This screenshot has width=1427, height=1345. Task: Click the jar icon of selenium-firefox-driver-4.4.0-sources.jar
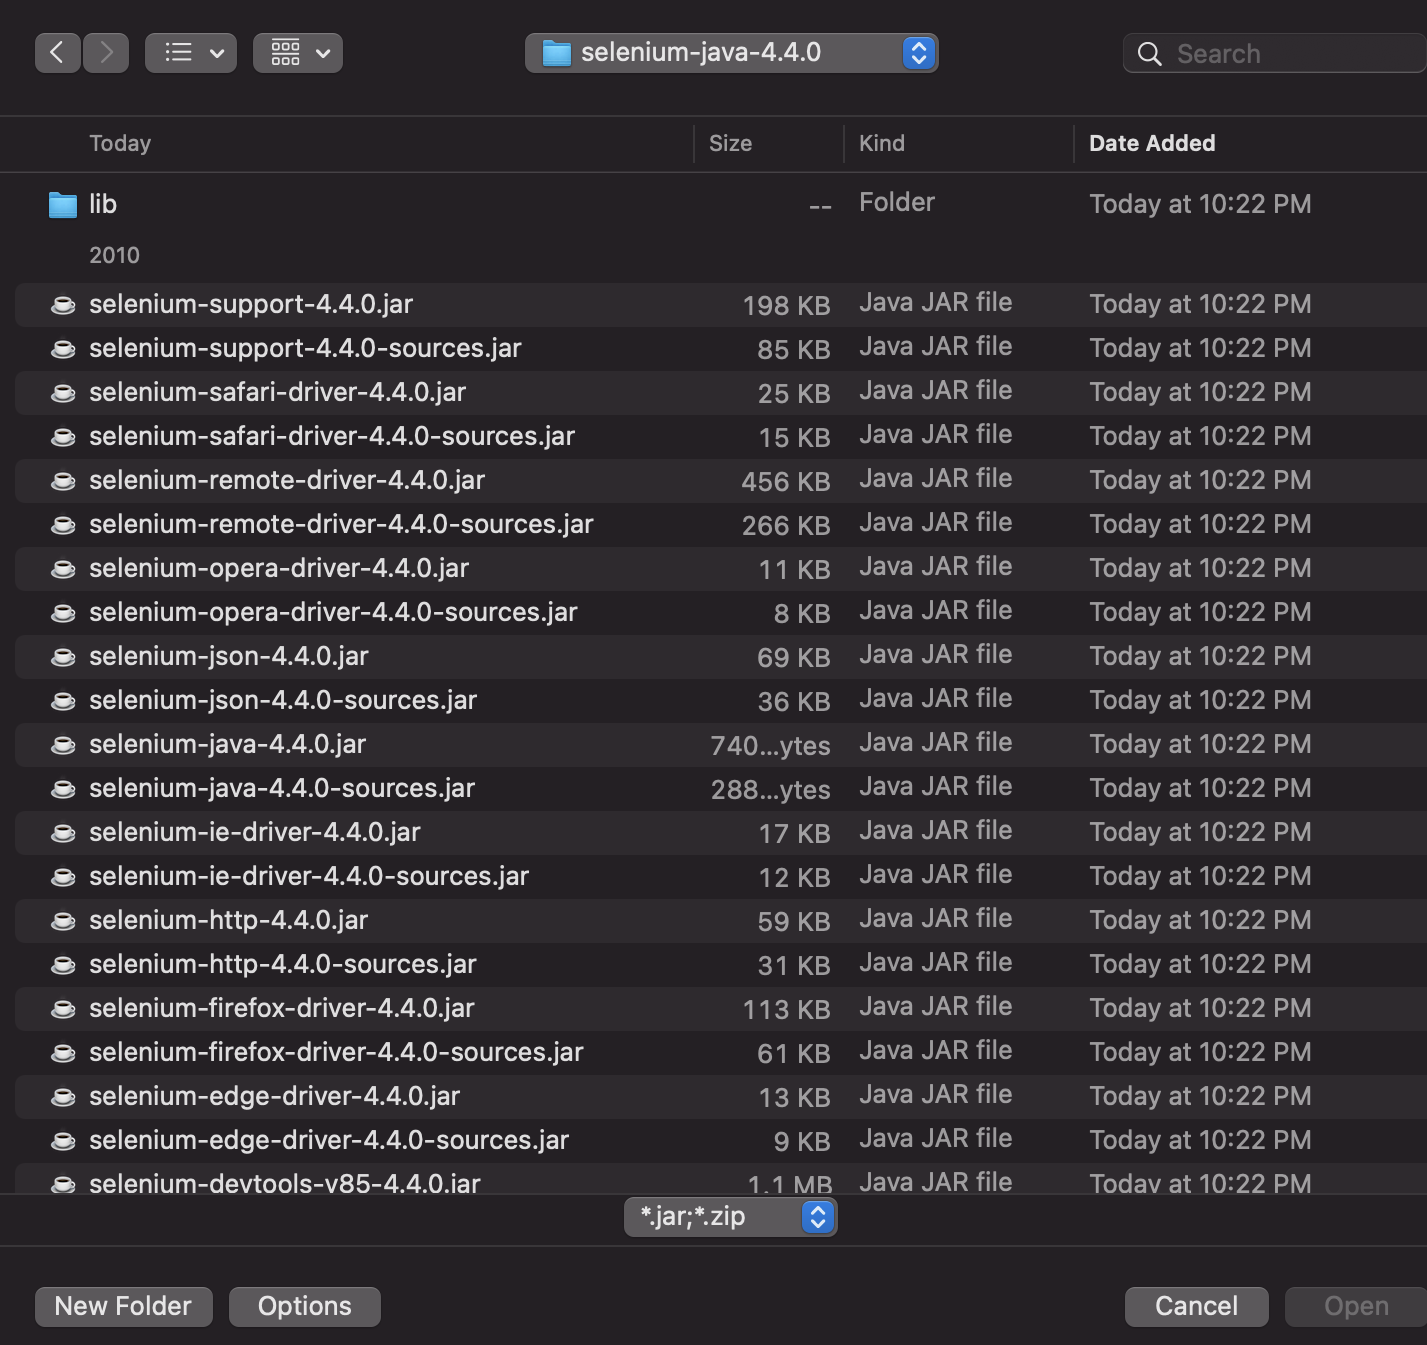[x=63, y=1053]
